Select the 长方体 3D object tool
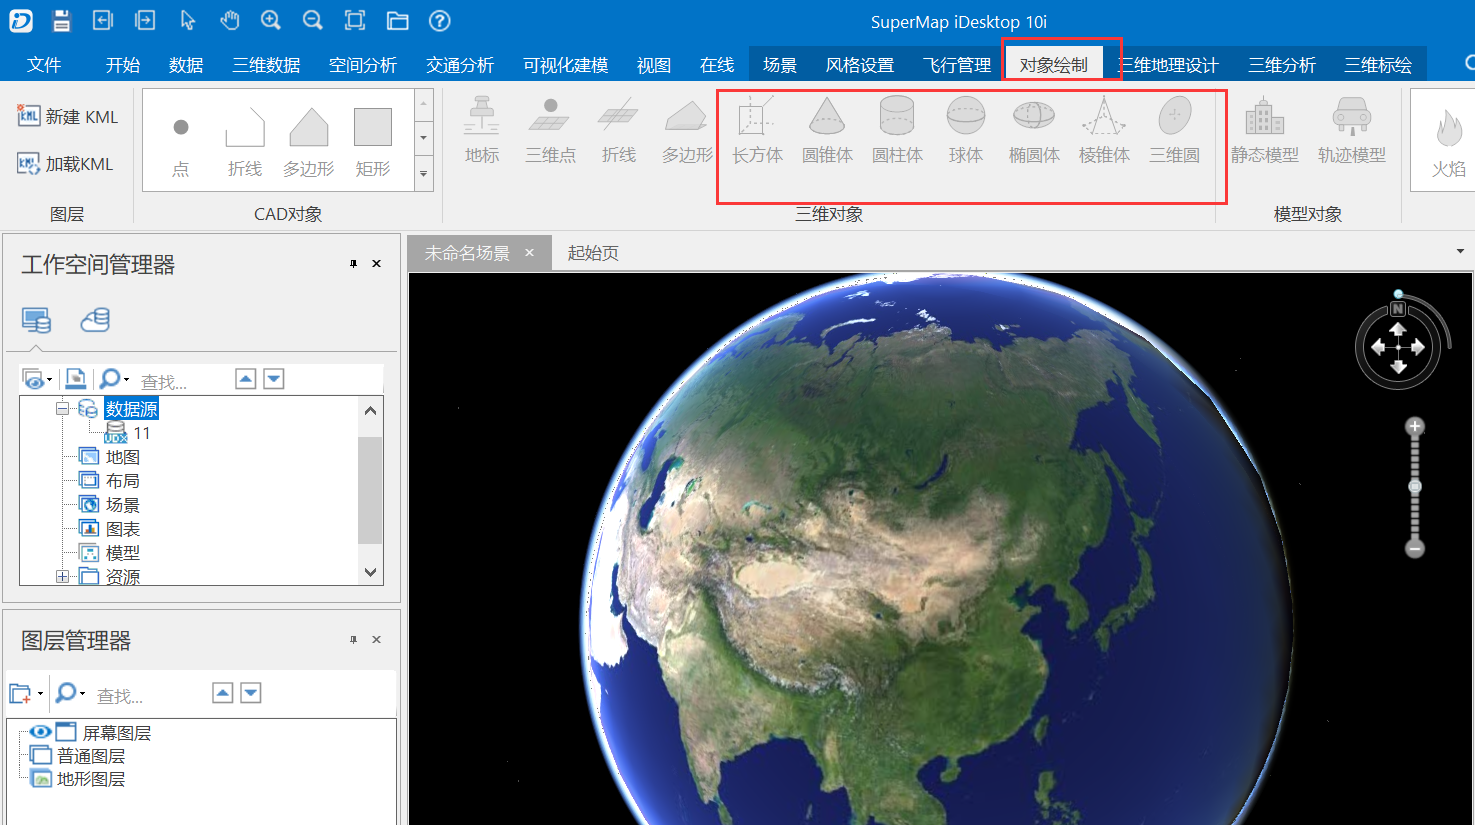Screen dimensions: 1475x825 click(x=757, y=131)
